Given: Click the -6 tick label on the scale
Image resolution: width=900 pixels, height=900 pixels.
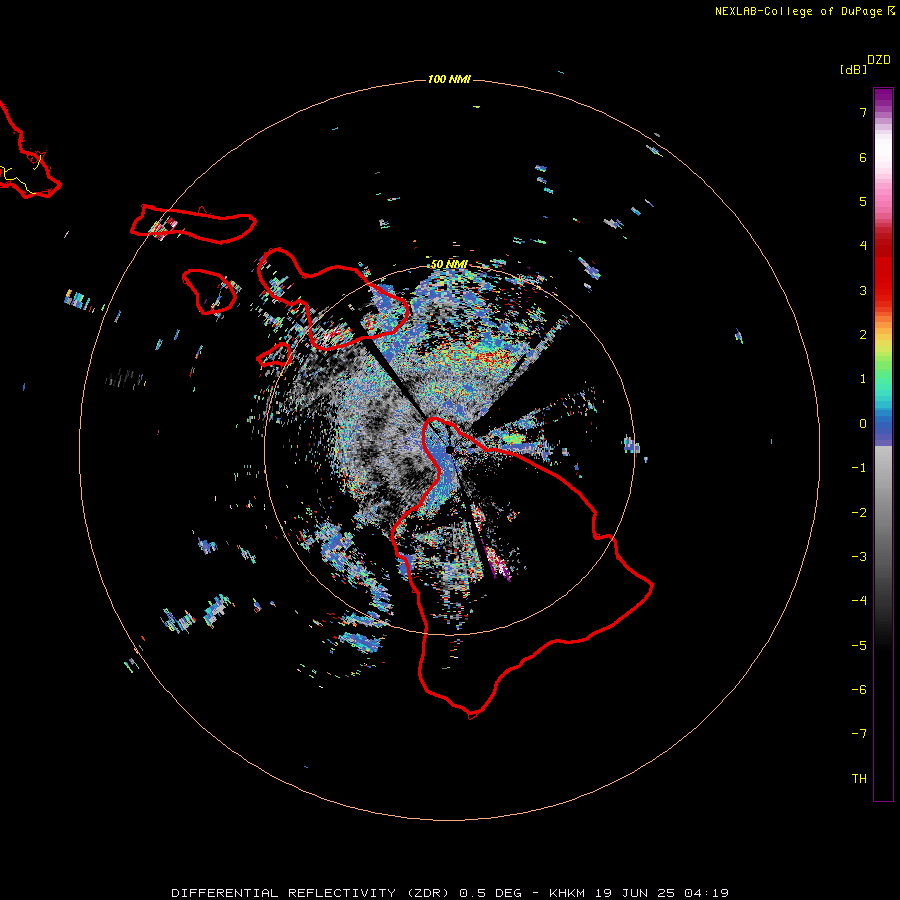Looking at the screenshot, I should tap(859, 690).
